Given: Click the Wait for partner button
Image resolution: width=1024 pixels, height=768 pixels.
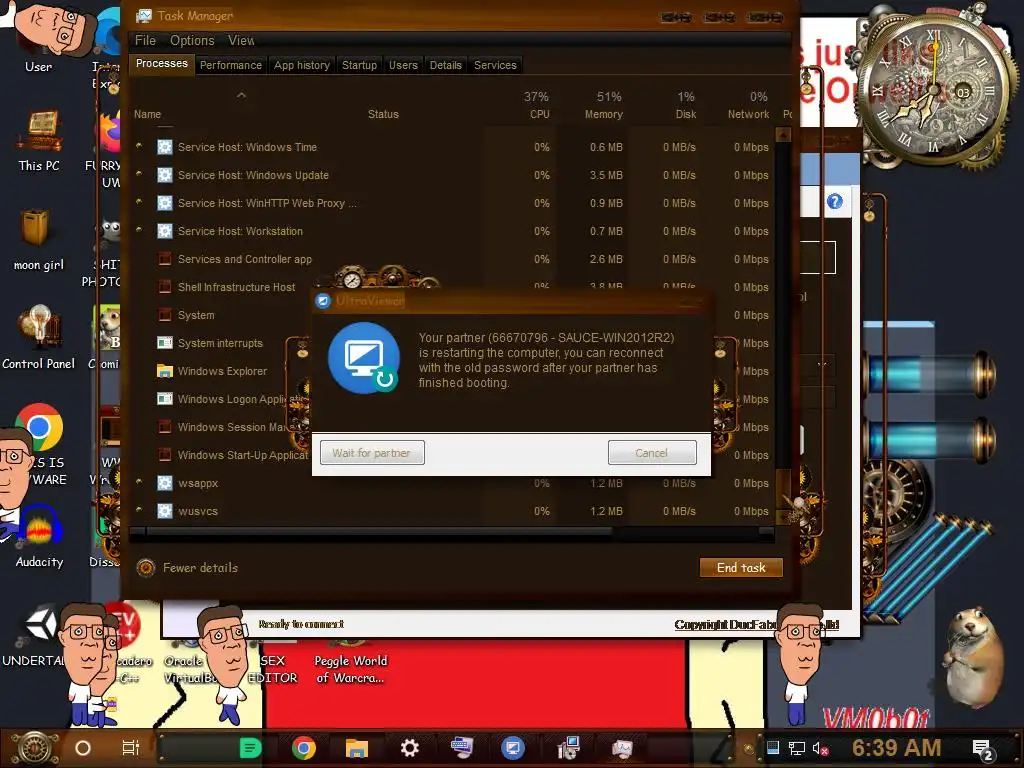Looking at the screenshot, I should (x=372, y=453).
